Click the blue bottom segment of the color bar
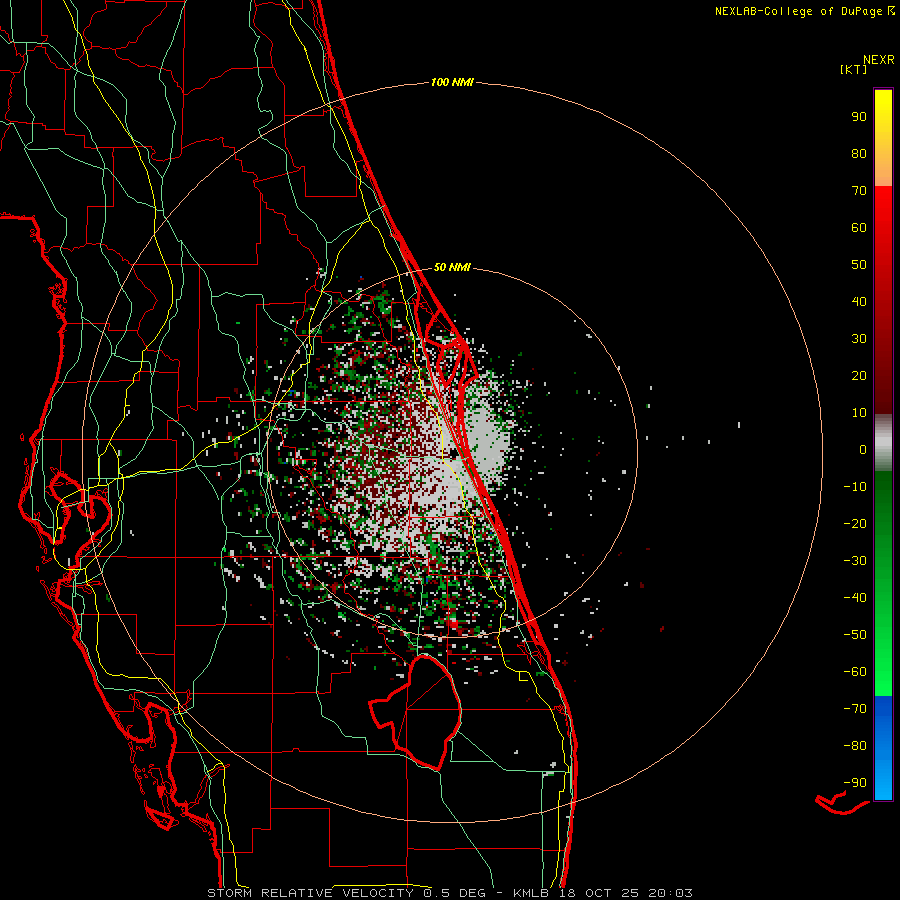900x900 pixels. coord(883,748)
